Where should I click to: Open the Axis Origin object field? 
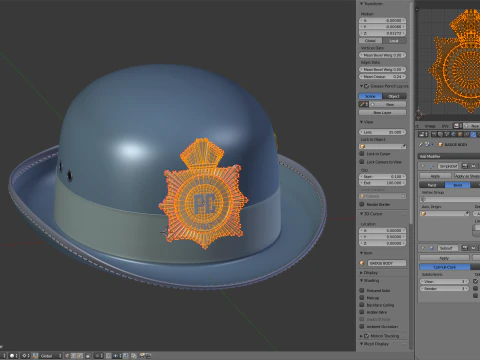pyautogui.click(x=445, y=214)
